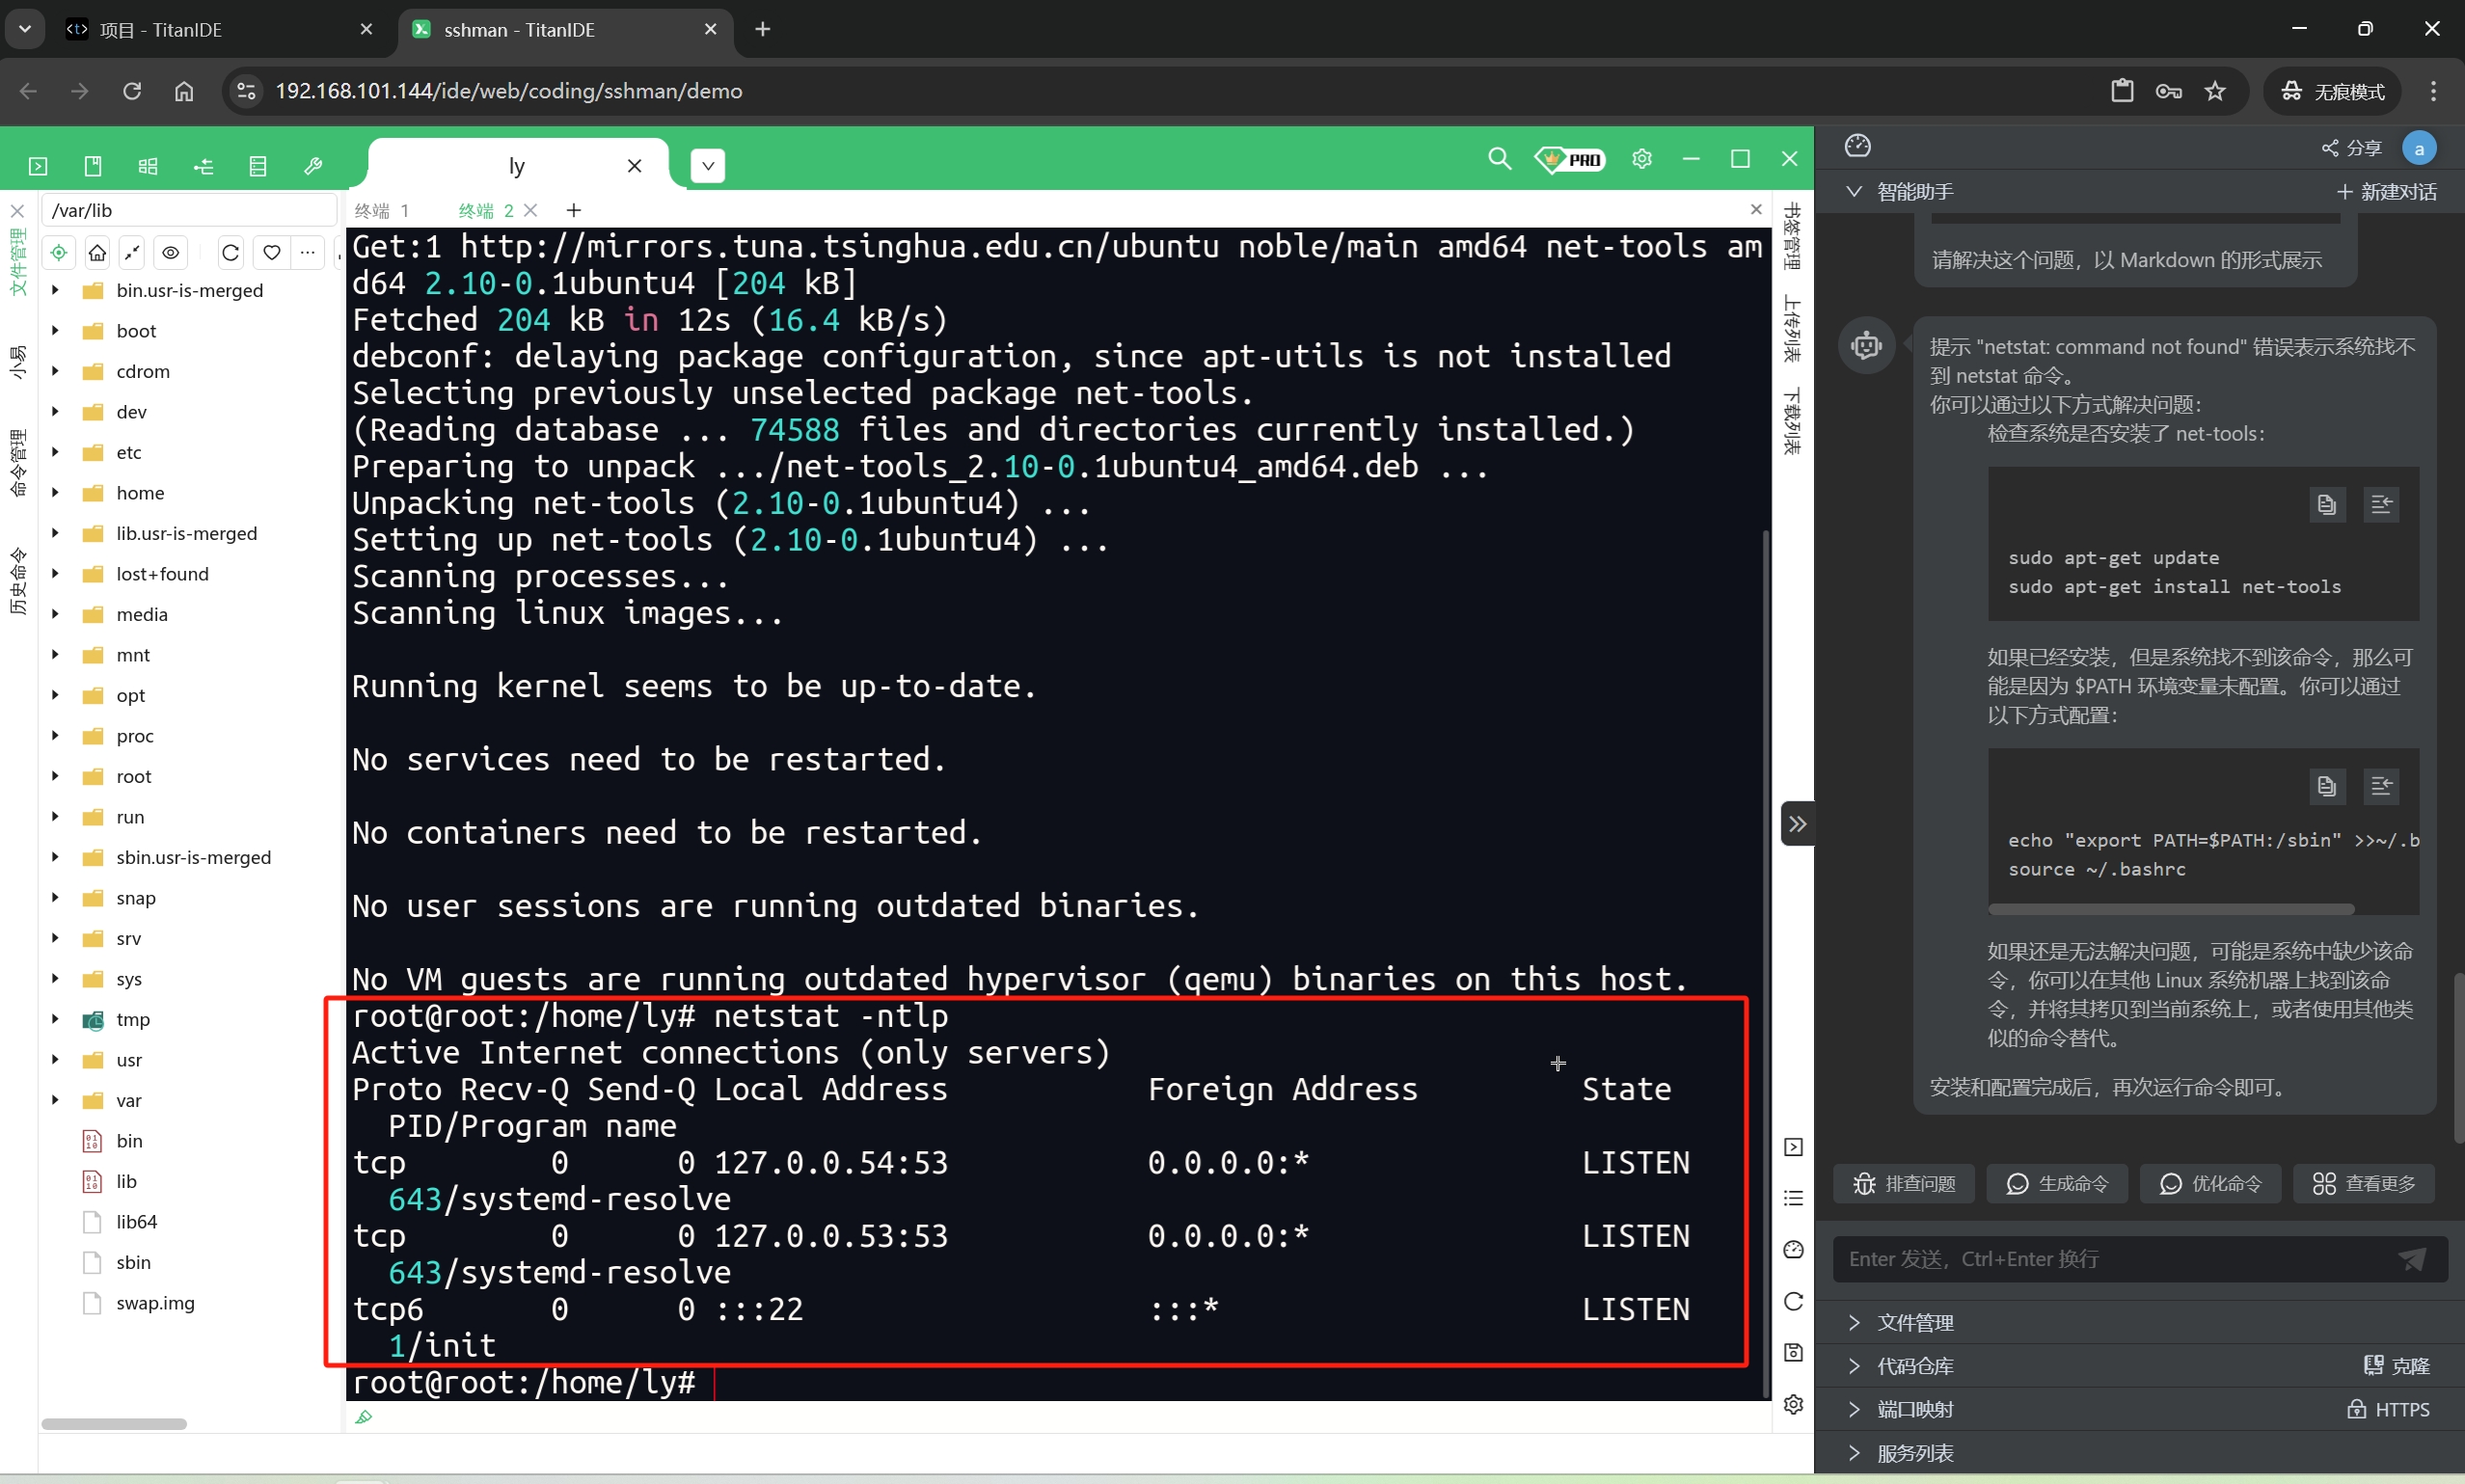The height and width of the screenshot is (1484, 2465).
Task: Locate current directory with the target icon
Action: tap(59, 252)
